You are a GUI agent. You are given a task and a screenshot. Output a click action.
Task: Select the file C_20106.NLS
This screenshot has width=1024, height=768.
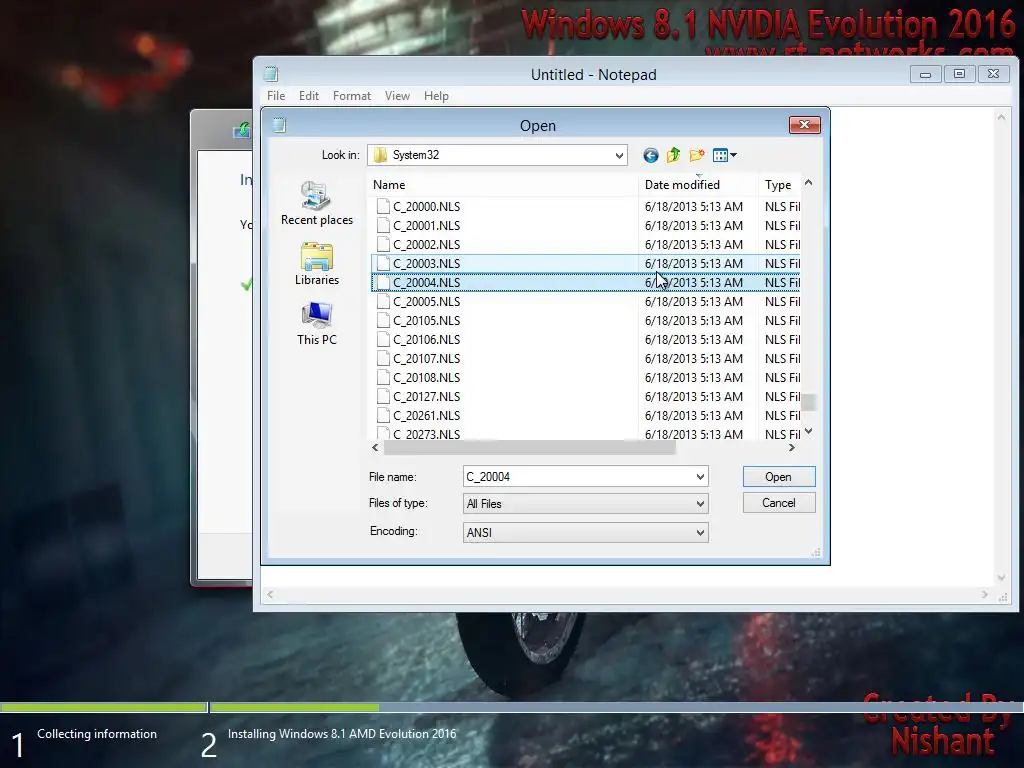[x=426, y=340]
